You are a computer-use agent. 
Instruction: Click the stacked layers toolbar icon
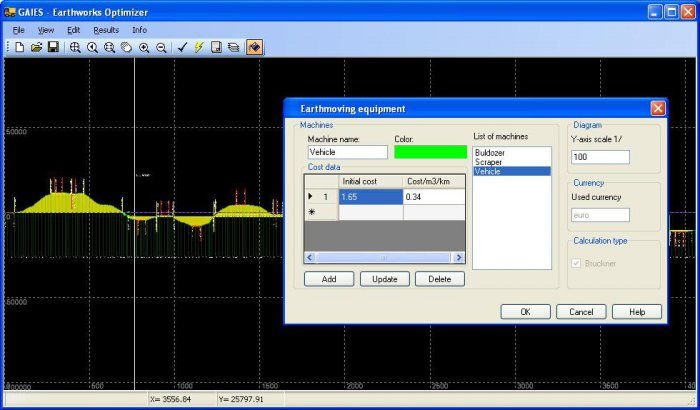pyautogui.click(x=233, y=47)
